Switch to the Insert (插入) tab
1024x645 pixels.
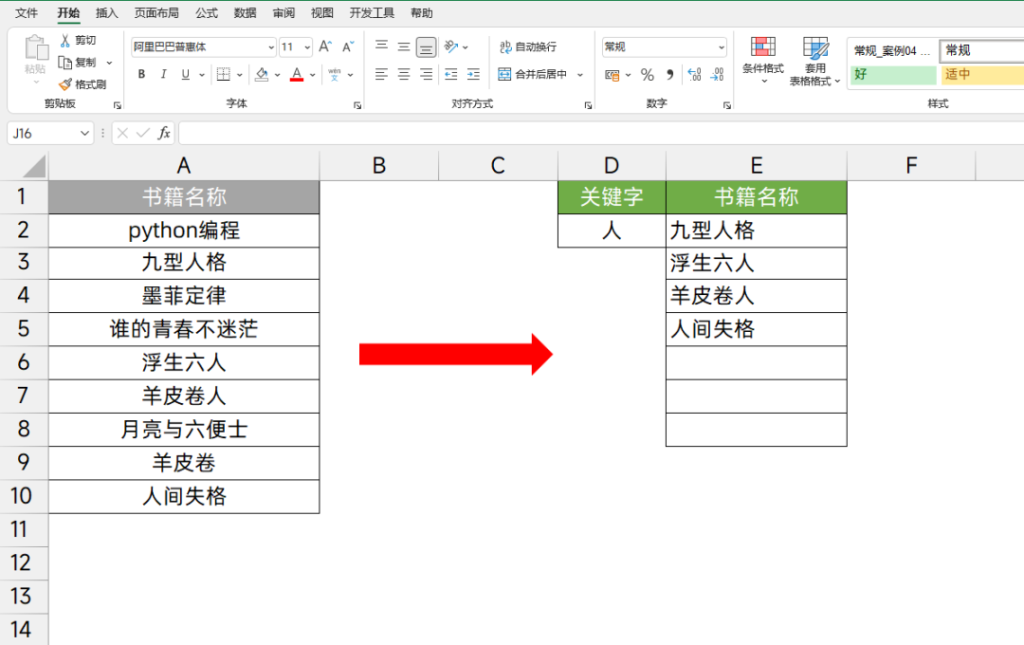106,13
